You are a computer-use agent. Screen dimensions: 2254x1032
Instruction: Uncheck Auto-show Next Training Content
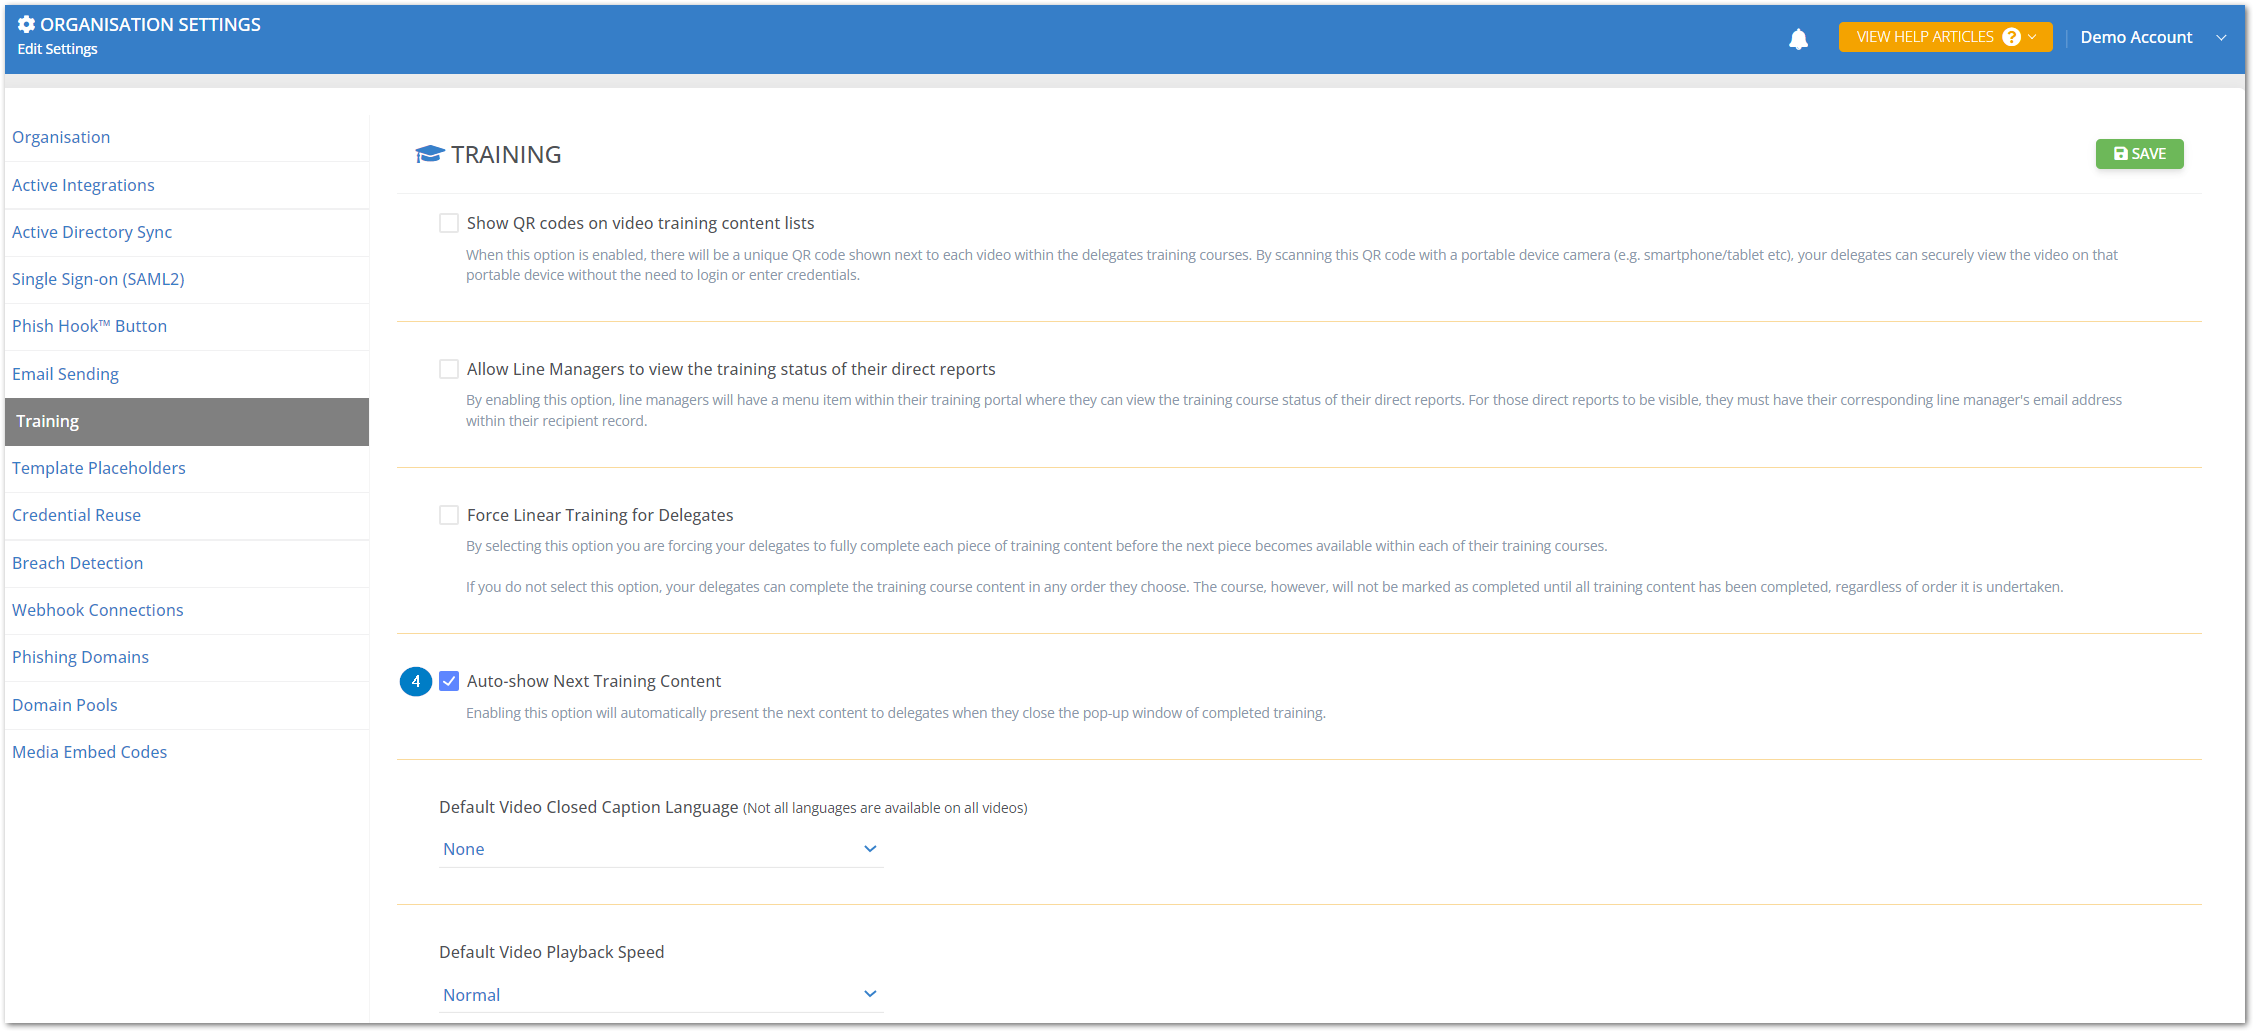click(449, 681)
